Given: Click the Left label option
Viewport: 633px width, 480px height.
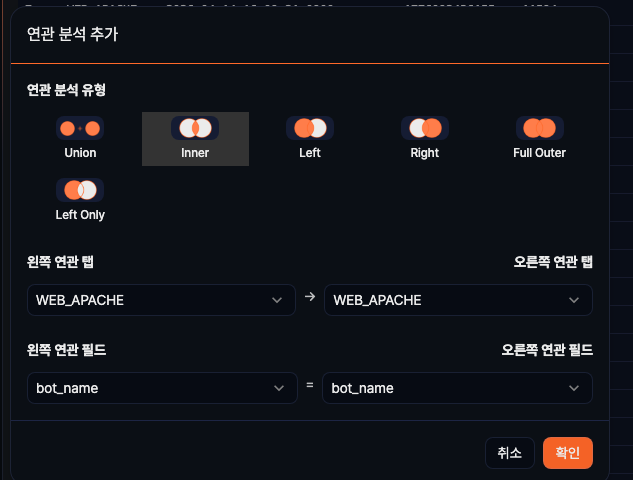Looking at the screenshot, I should (310, 153).
